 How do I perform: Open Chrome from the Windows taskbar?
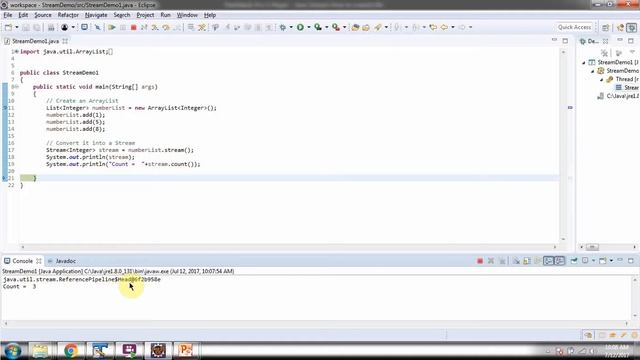(x=70, y=351)
